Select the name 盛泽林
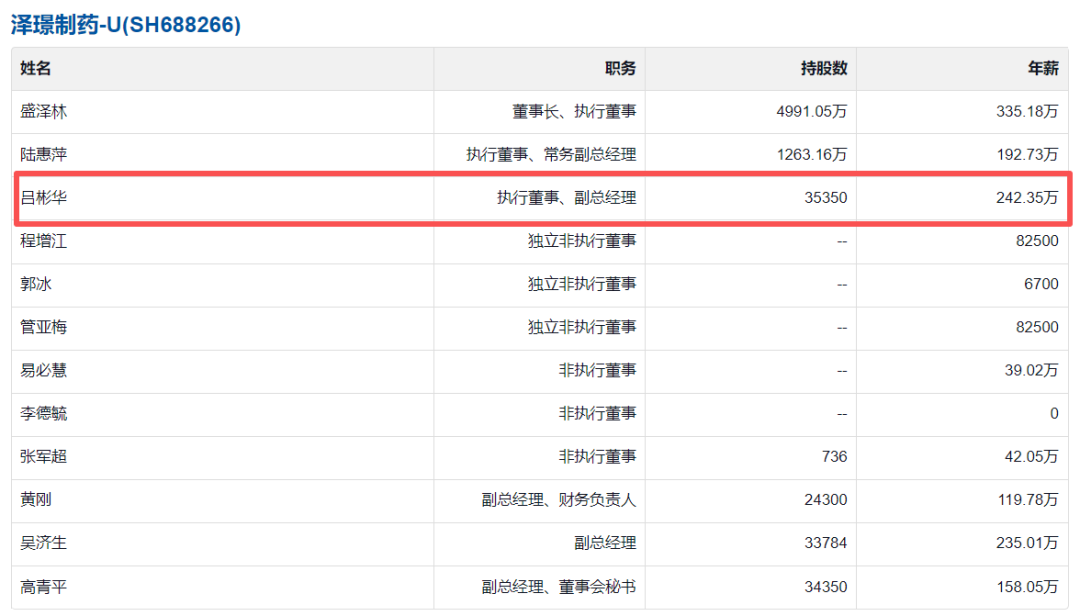The image size is (1080, 616). coord(44,112)
